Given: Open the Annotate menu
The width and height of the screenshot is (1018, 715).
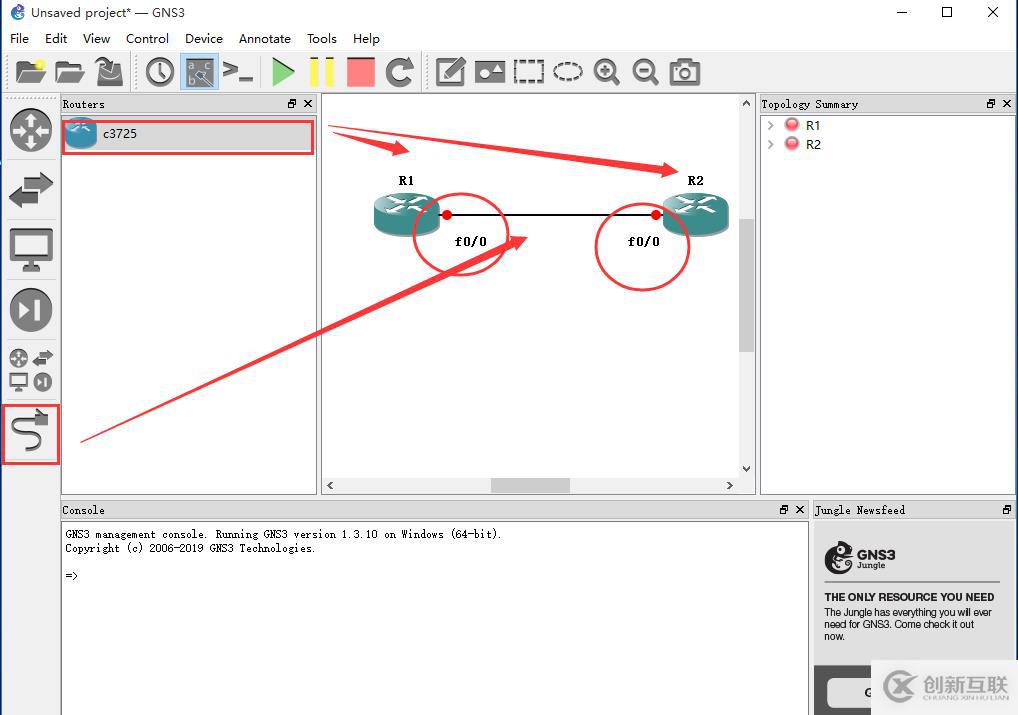Looking at the screenshot, I should (265, 38).
